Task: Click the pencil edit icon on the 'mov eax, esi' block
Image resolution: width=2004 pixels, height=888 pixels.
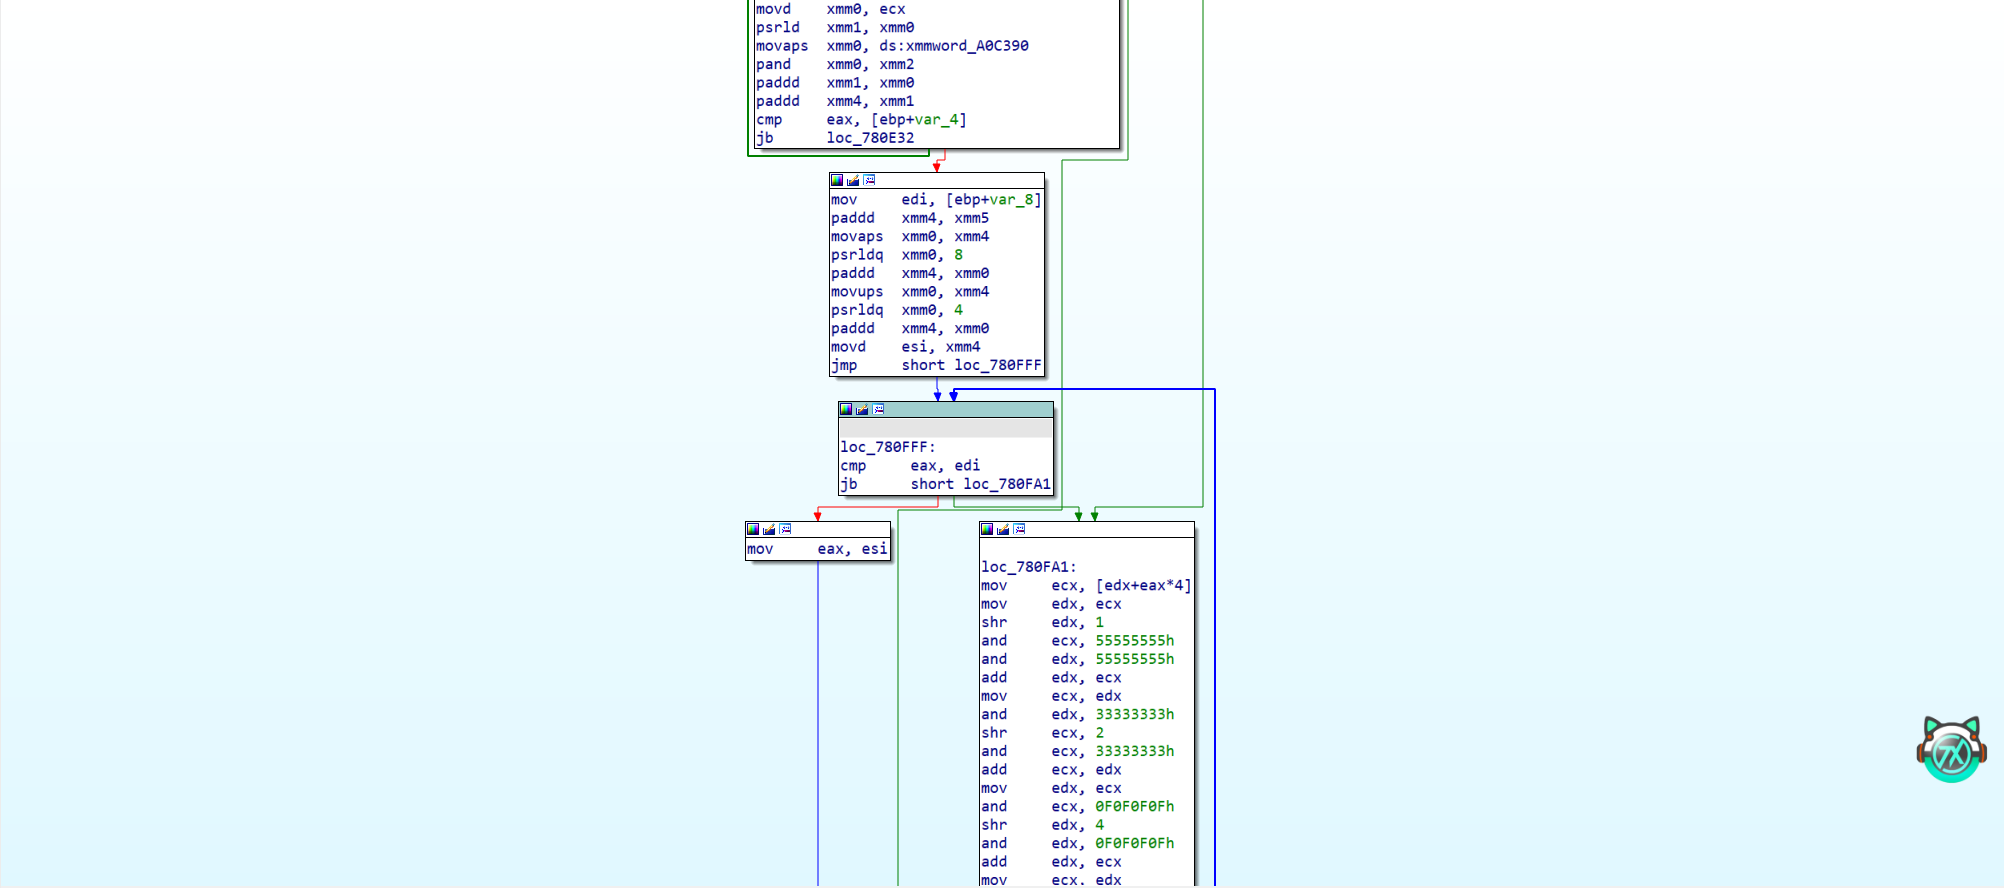Action: [769, 529]
